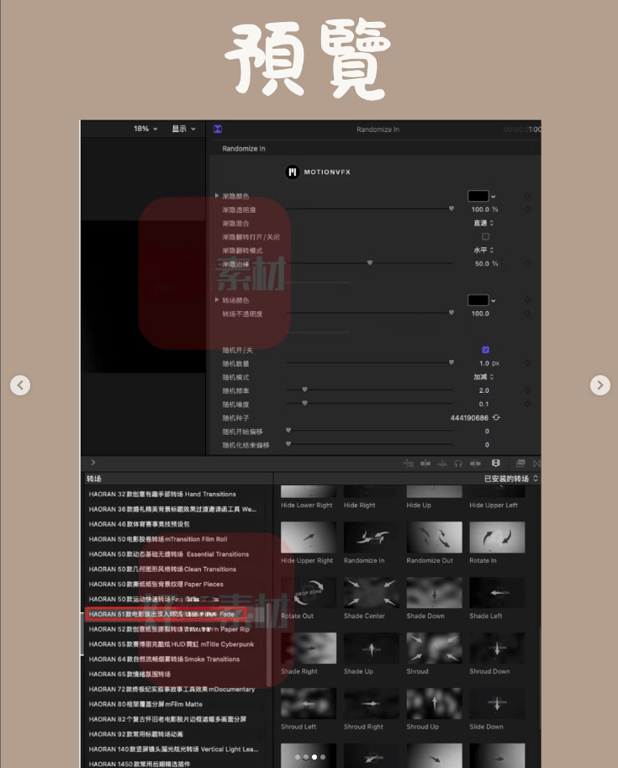Select the Shade Down transition thumbnail
The height and width of the screenshot is (768, 618).
pyautogui.click(x=434, y=593)
